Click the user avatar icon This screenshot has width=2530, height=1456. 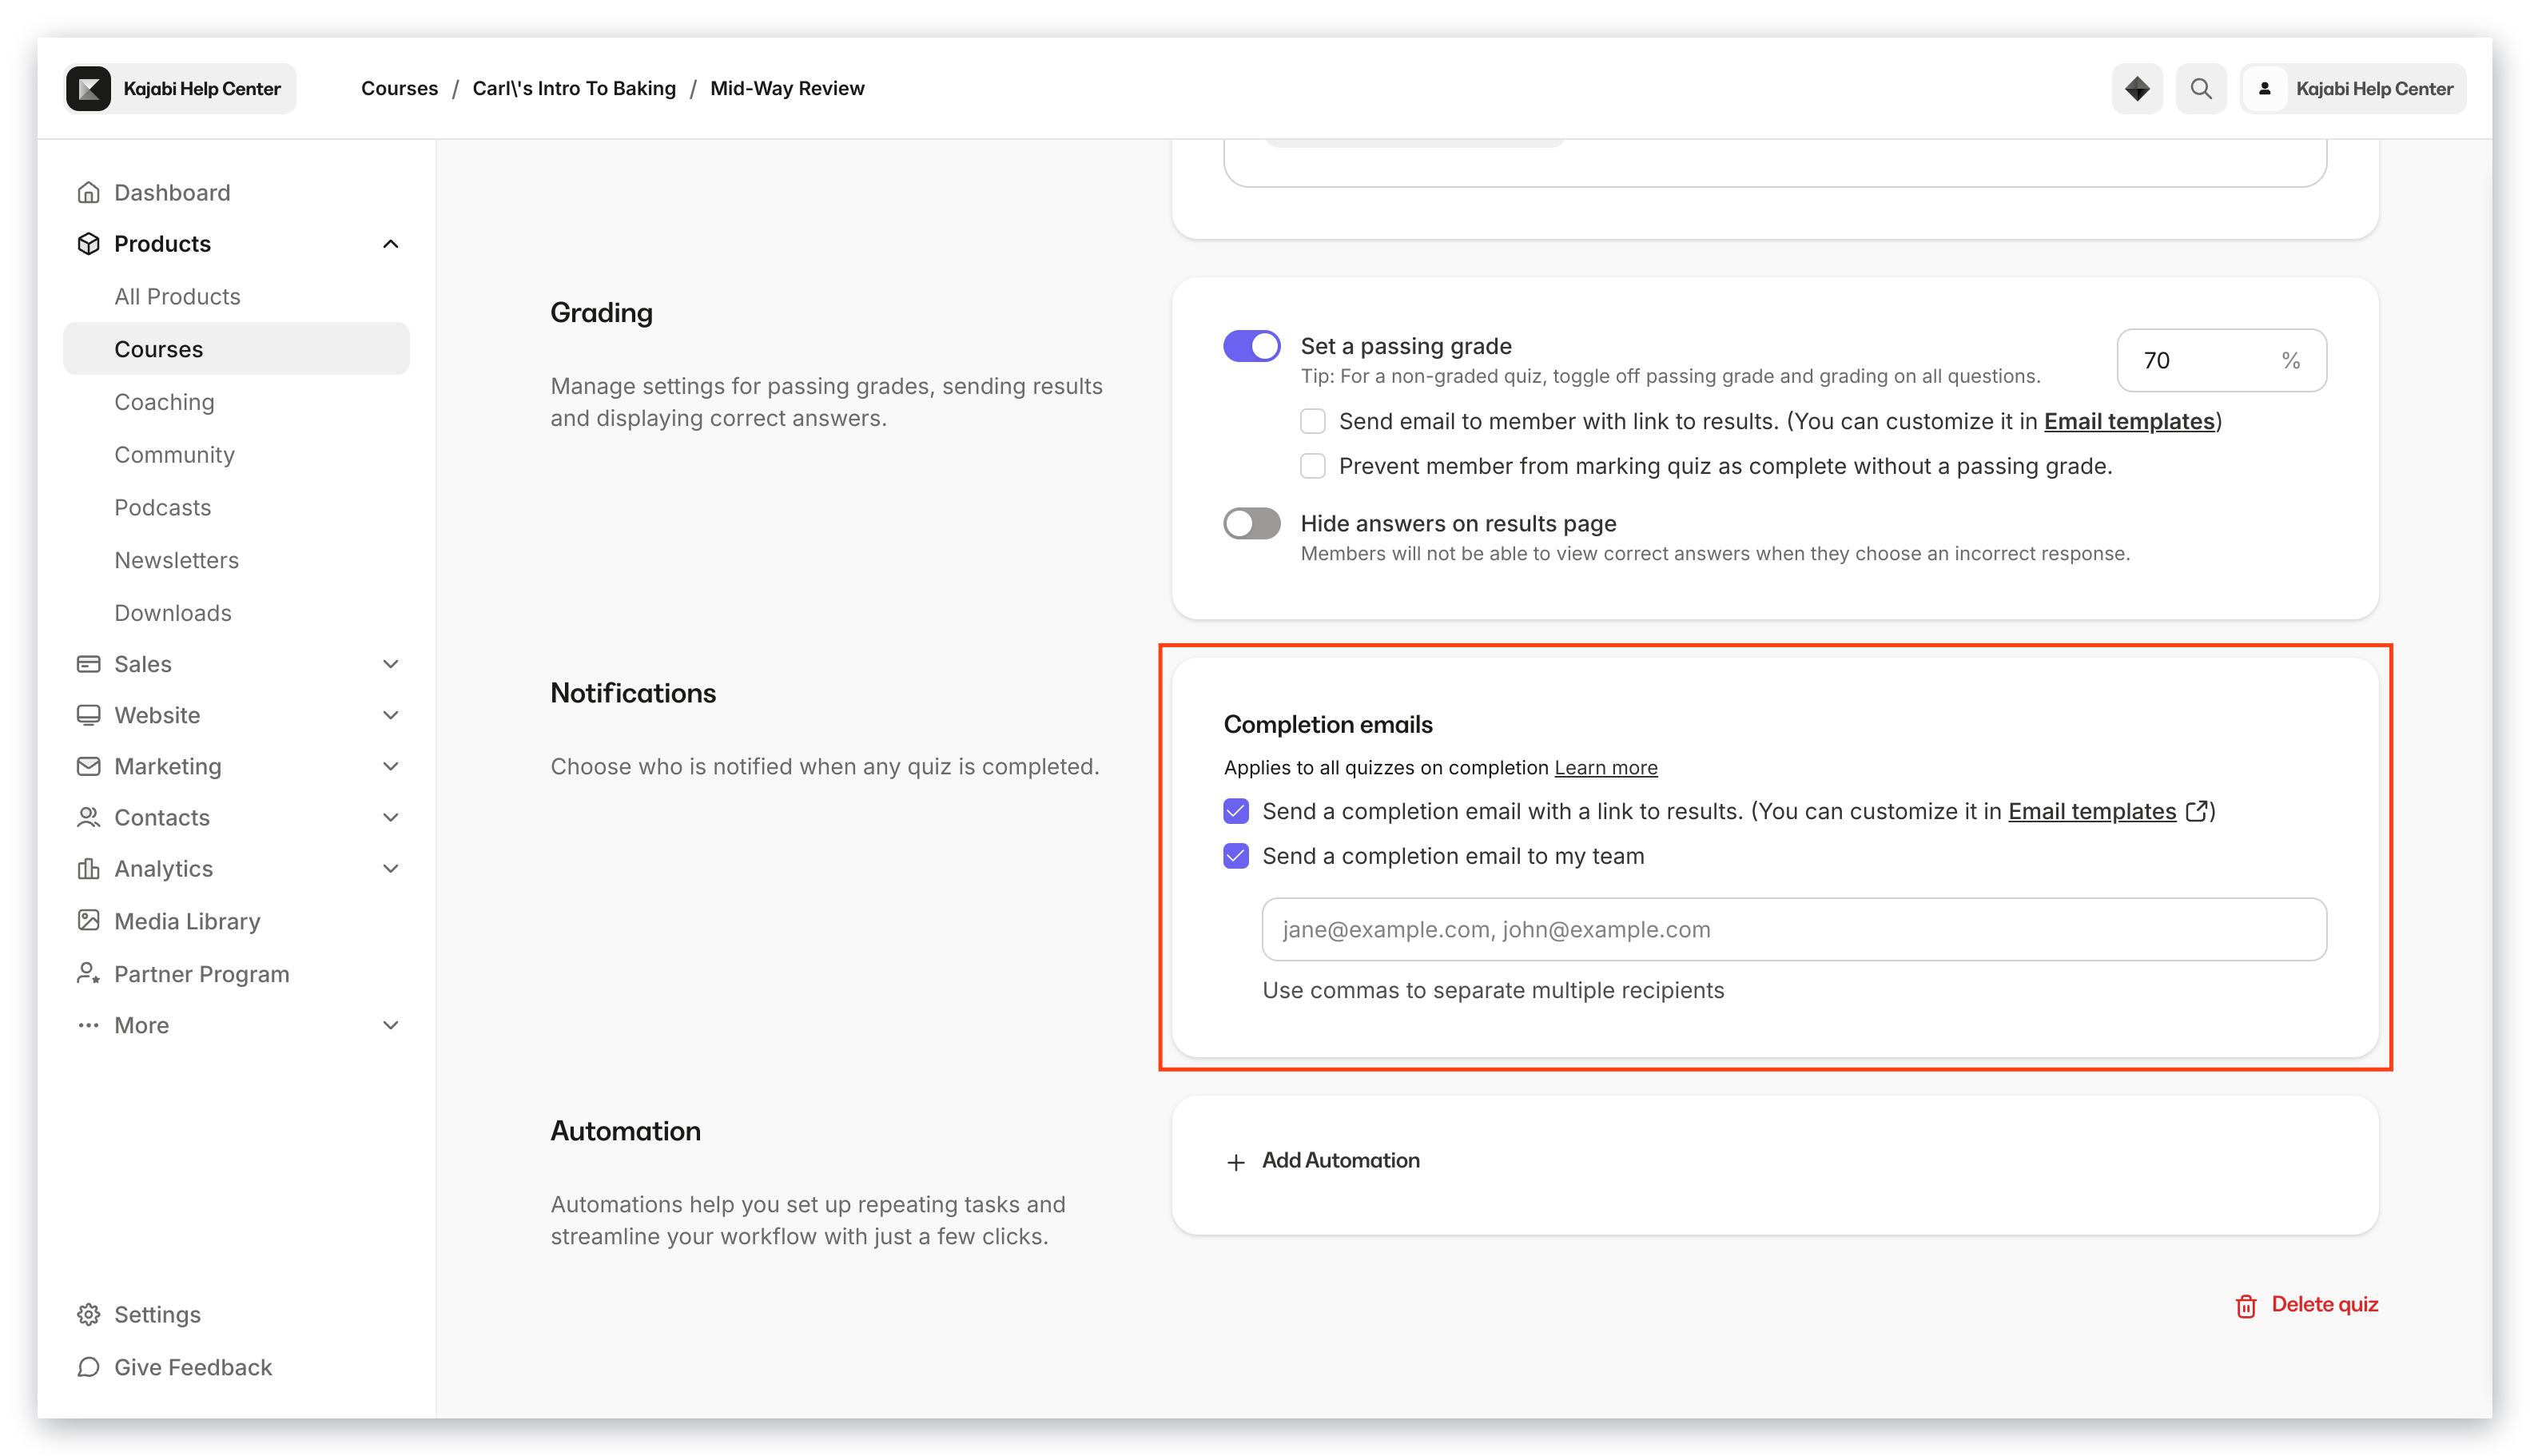coord(2265,88)
